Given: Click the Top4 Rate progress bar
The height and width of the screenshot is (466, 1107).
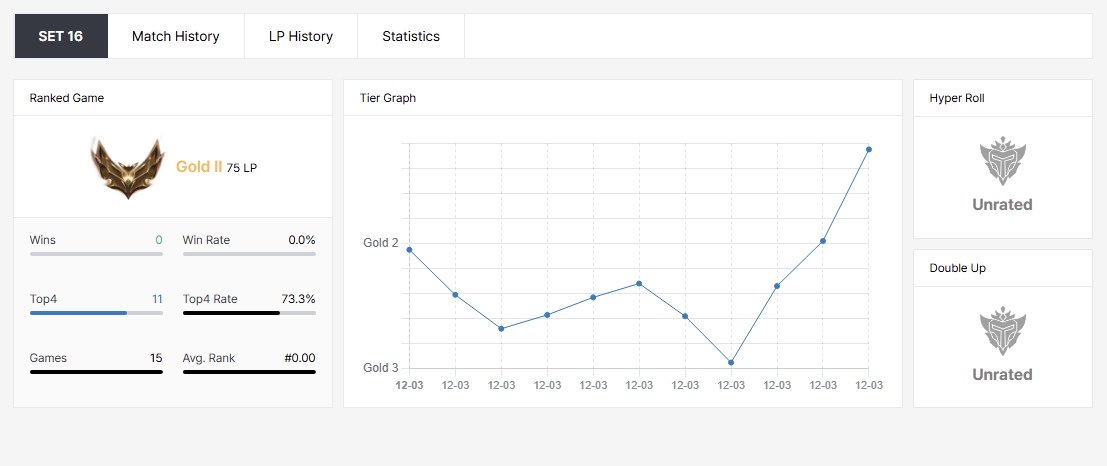Looking at the screenshot, I should pyautogui.click(x=249, y=313).
